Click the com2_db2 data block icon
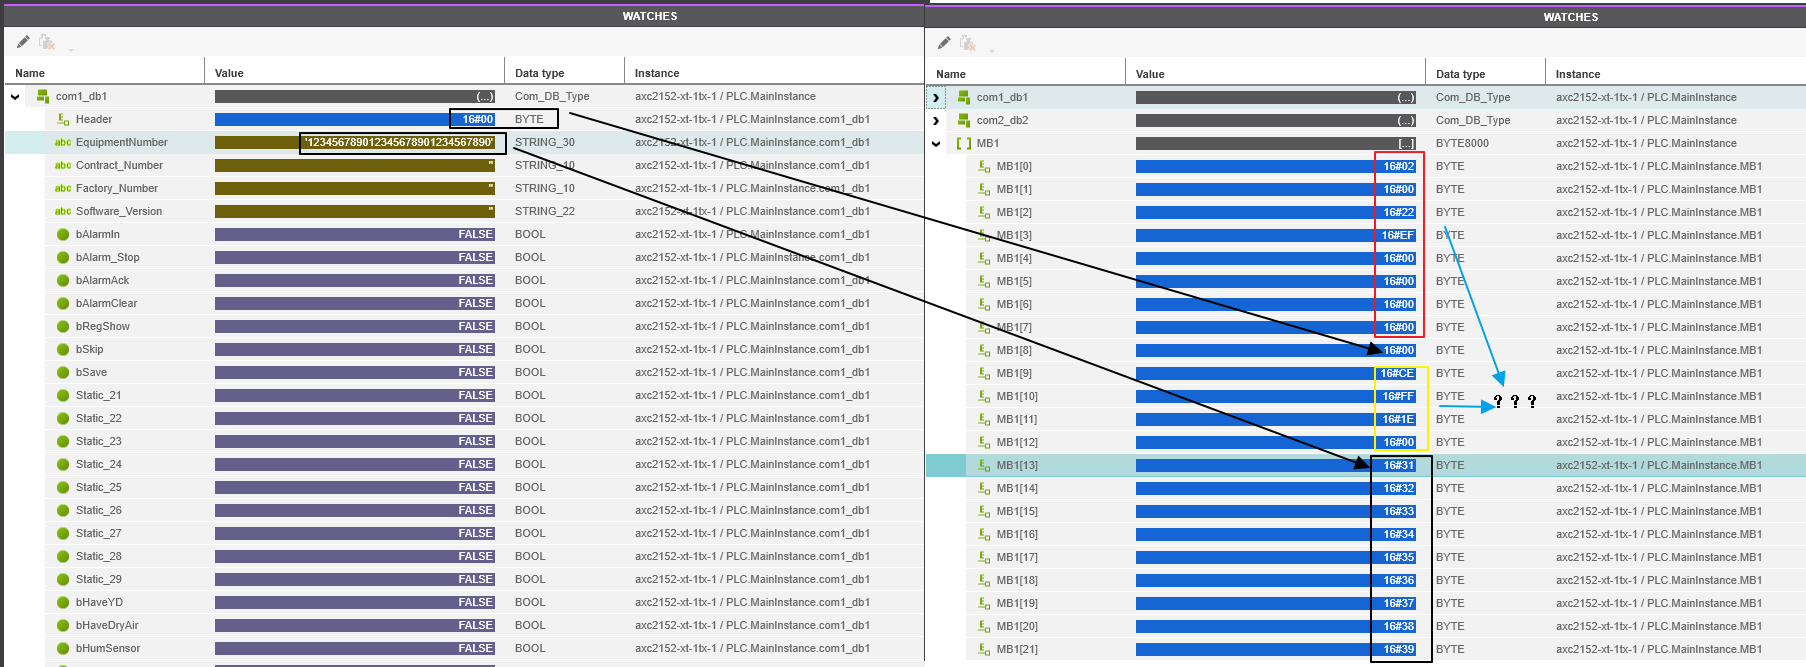This screenshot has height=667, width=1806. (x=964, y=120)
